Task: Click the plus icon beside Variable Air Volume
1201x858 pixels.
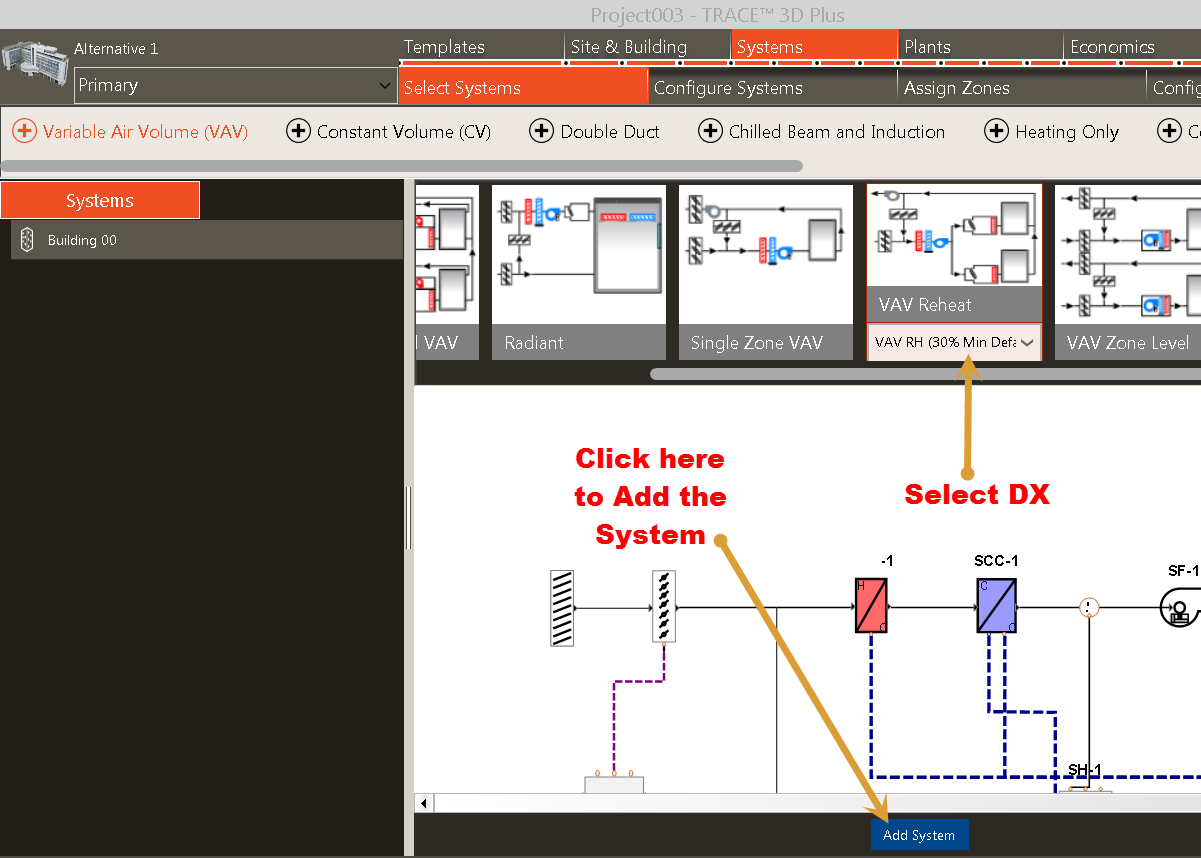Action: (24, 131)
